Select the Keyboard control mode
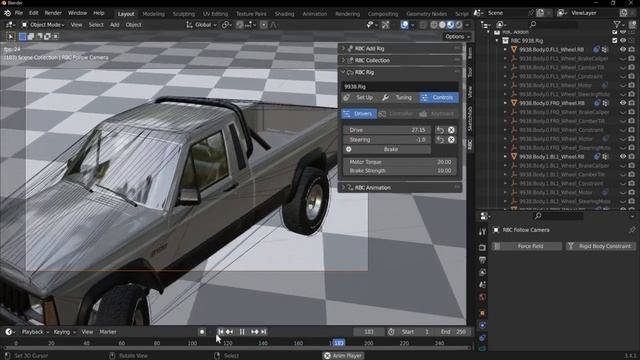Image resolution: width=640 pixels, height=360 pixels. pos(438,114)
